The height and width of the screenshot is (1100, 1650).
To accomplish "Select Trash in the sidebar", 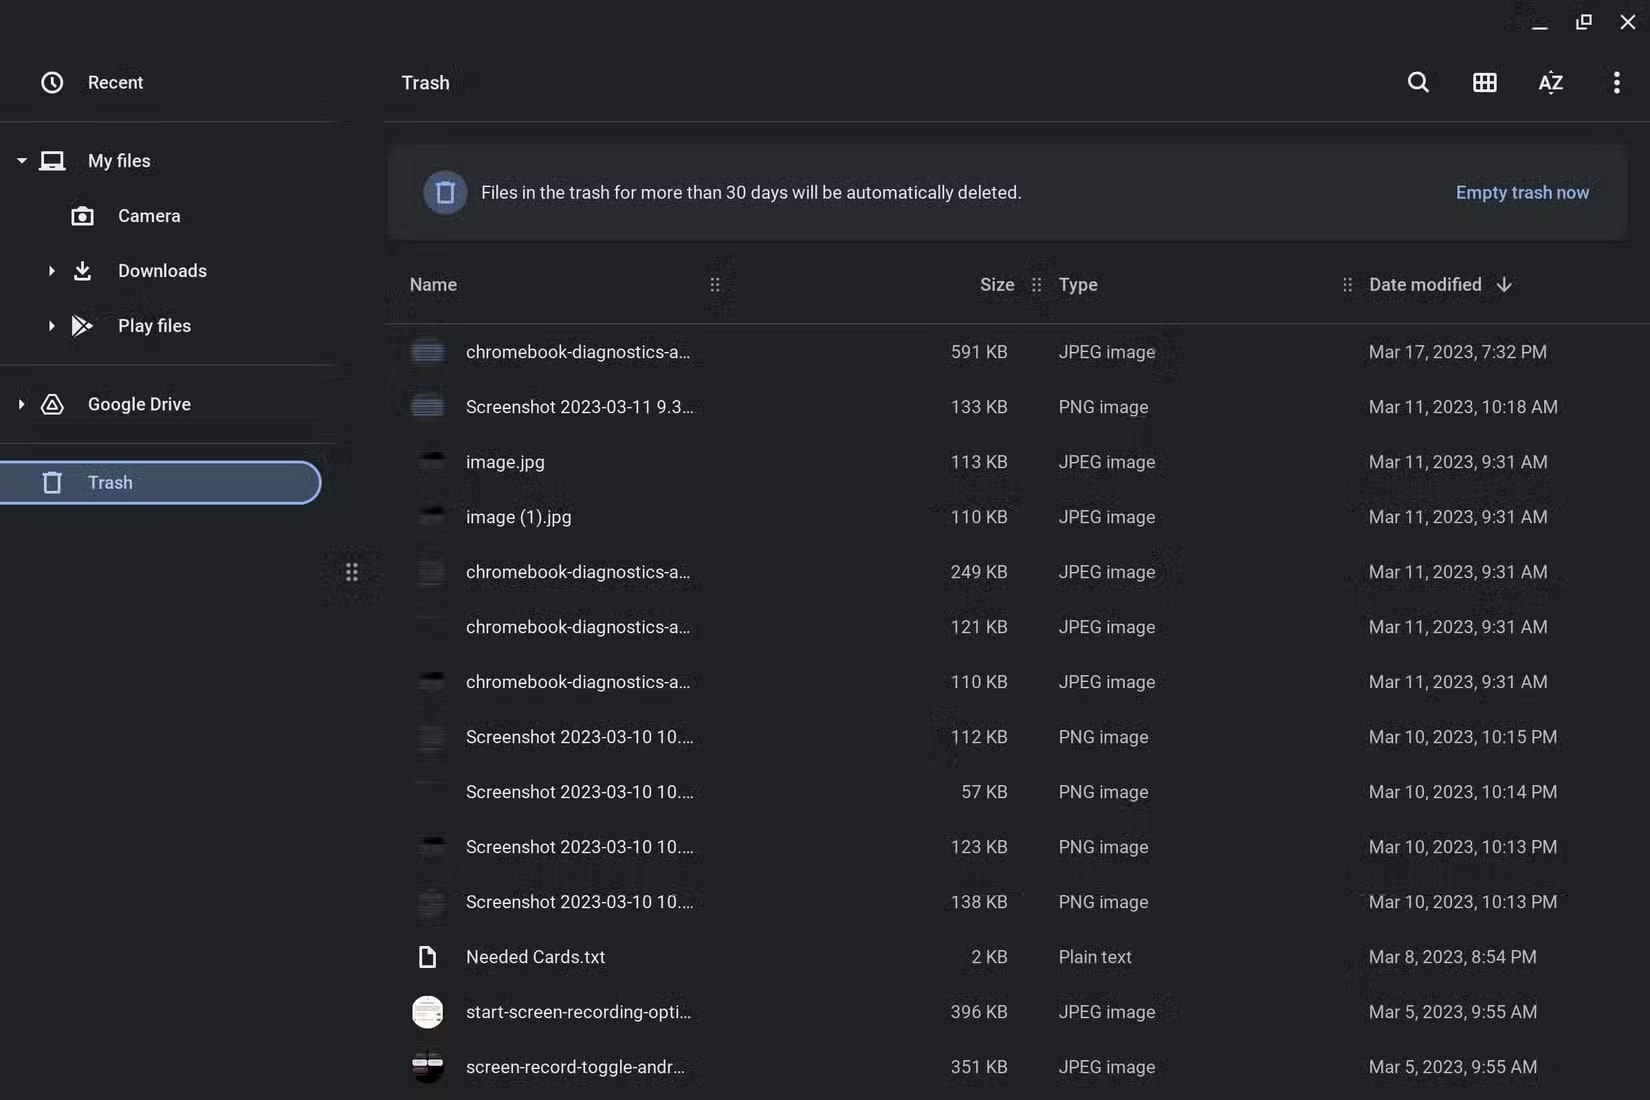I will click(110, 483).
